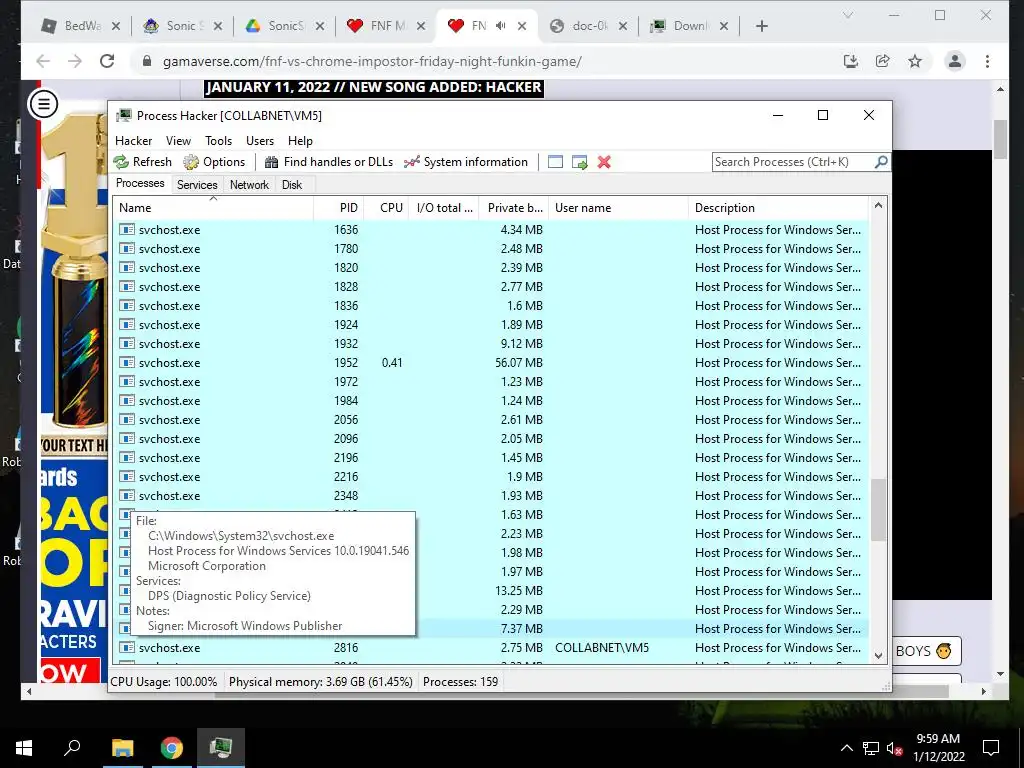This screenshot has width=1024, height=768.
Task: Click the webpage horizontal scrollbar thumb
Action: 581,691
